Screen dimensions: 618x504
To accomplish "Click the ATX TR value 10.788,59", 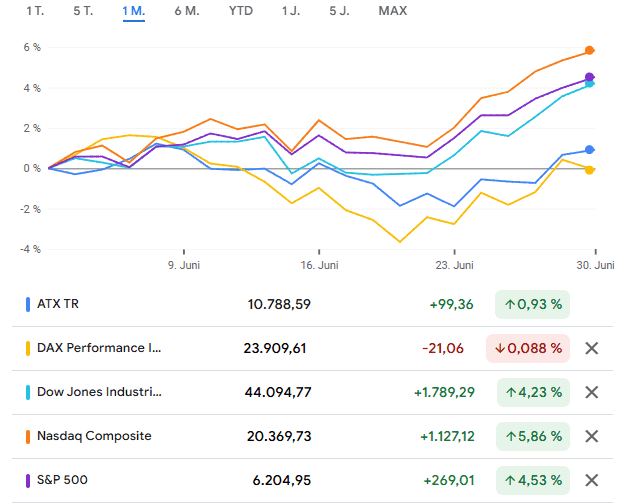I will pos(279,304).
